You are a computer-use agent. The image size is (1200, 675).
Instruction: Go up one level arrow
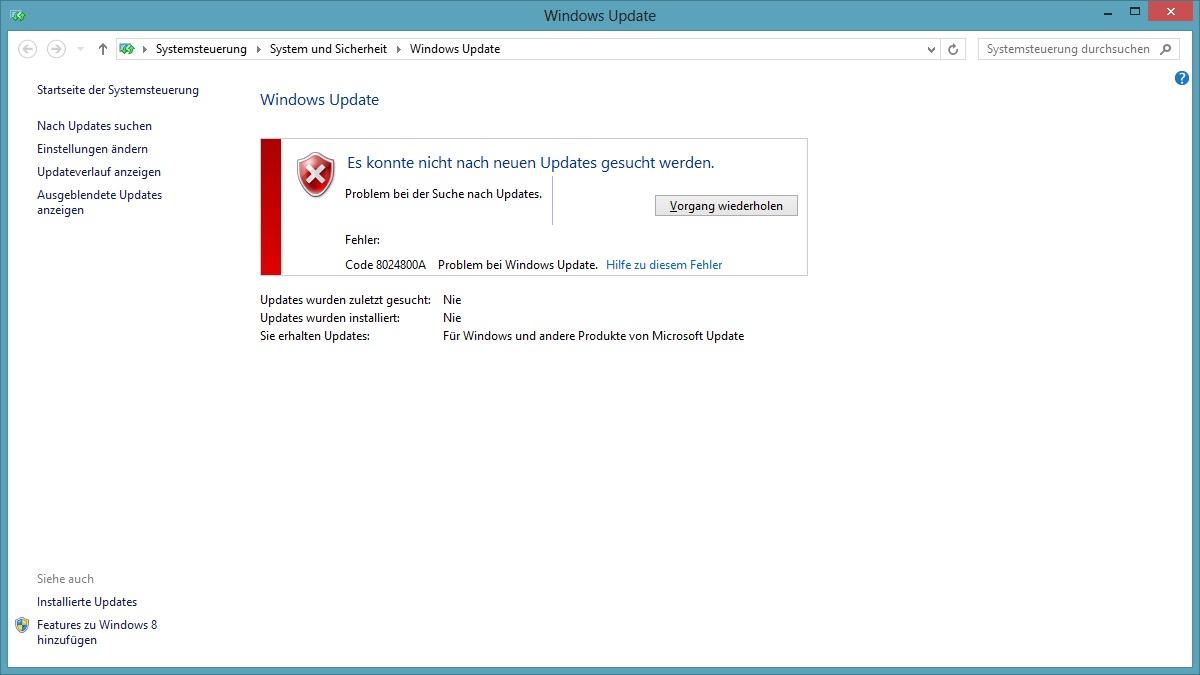(102, 49)
